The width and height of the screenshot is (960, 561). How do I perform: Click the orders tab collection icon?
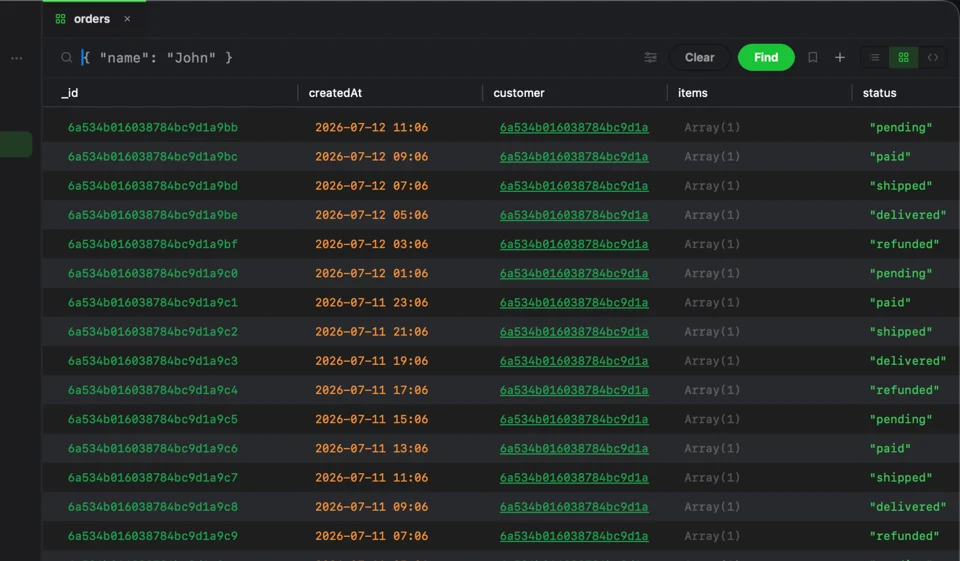(60, 19)
